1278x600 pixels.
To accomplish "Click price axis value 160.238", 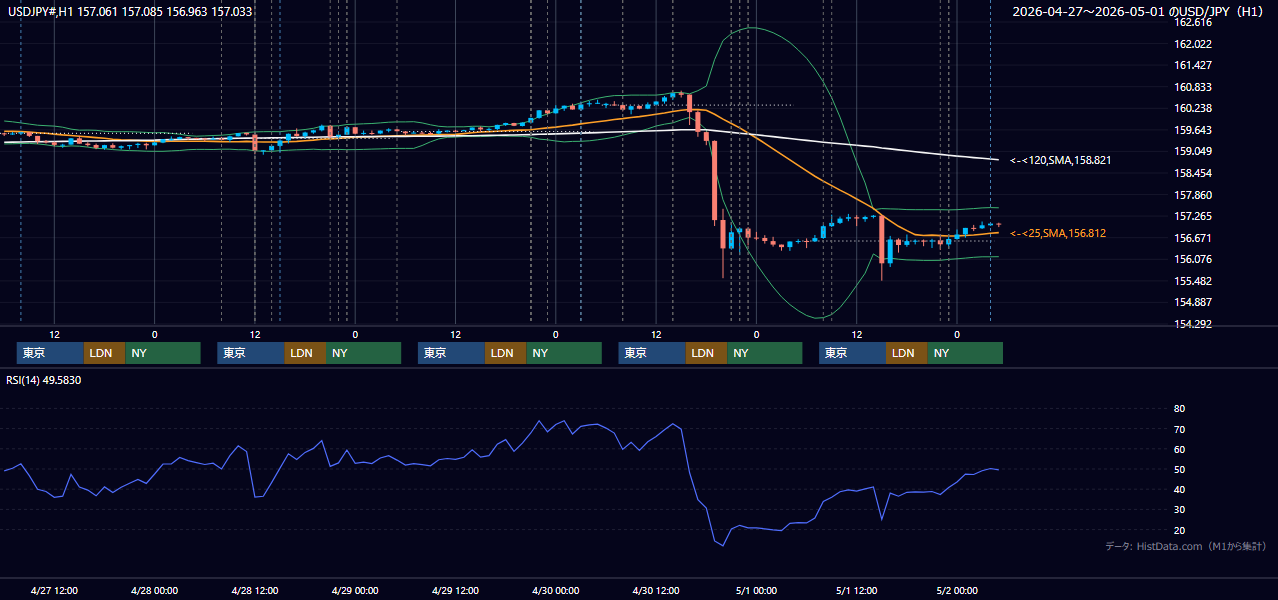I will (x=1193, y=108).
